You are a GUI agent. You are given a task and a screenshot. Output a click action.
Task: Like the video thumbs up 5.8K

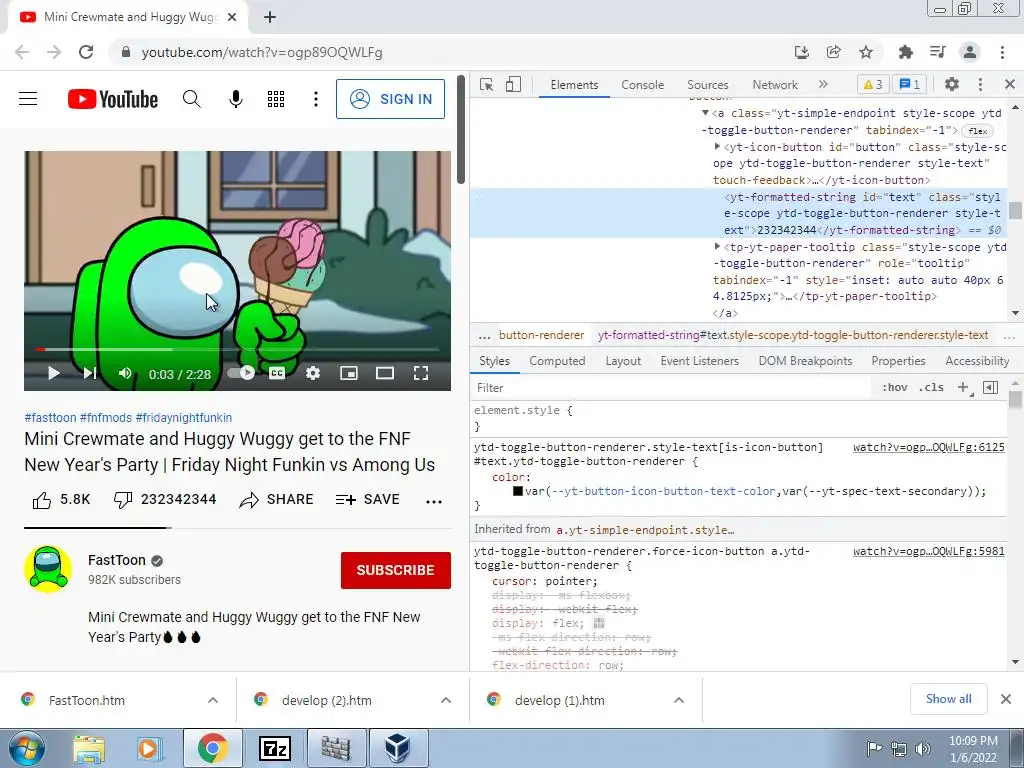[x=61, y=500]
